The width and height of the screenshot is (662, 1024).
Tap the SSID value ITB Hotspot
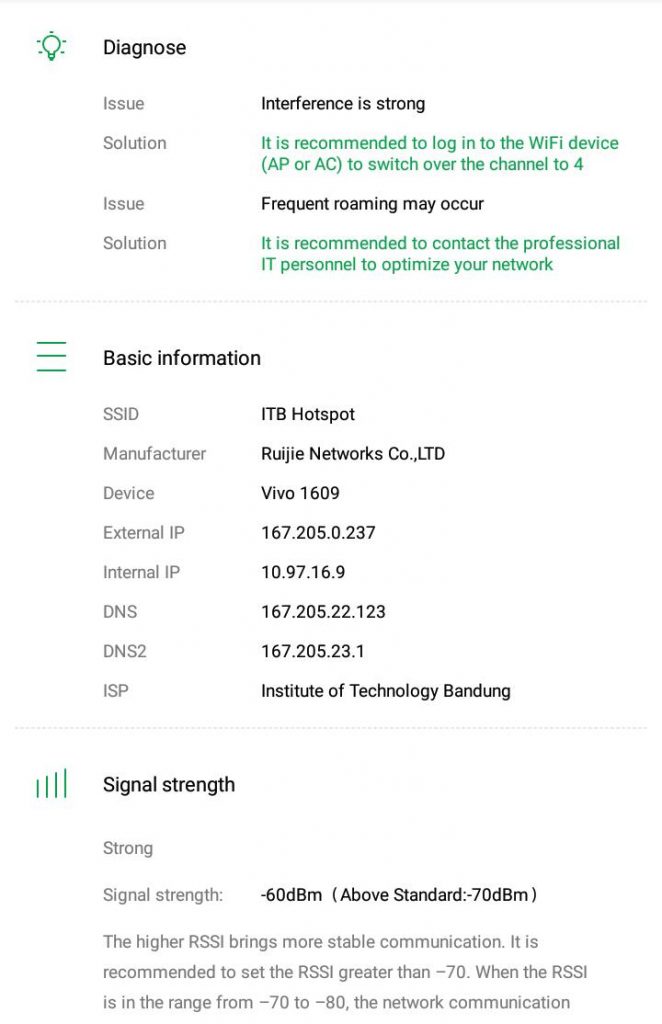pyautogui.click(x=307, y=414)
